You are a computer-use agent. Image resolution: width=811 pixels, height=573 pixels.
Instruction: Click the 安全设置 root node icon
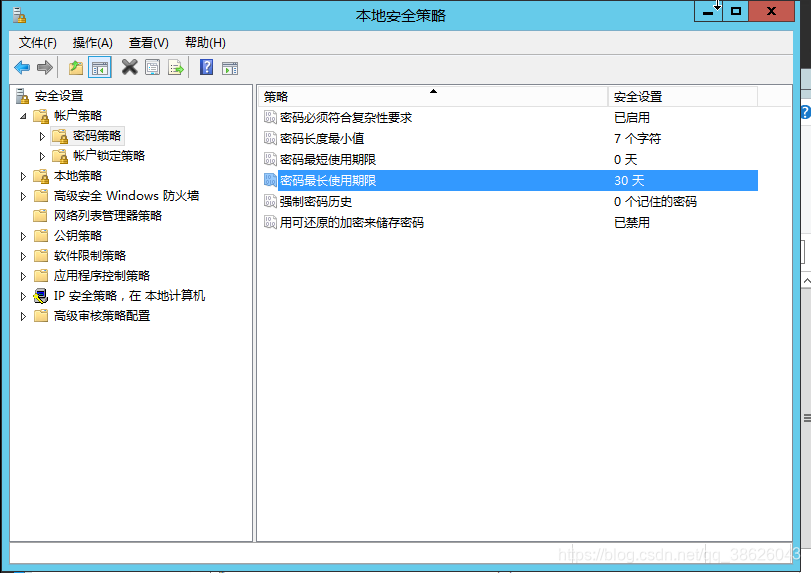tap(22, 96)
